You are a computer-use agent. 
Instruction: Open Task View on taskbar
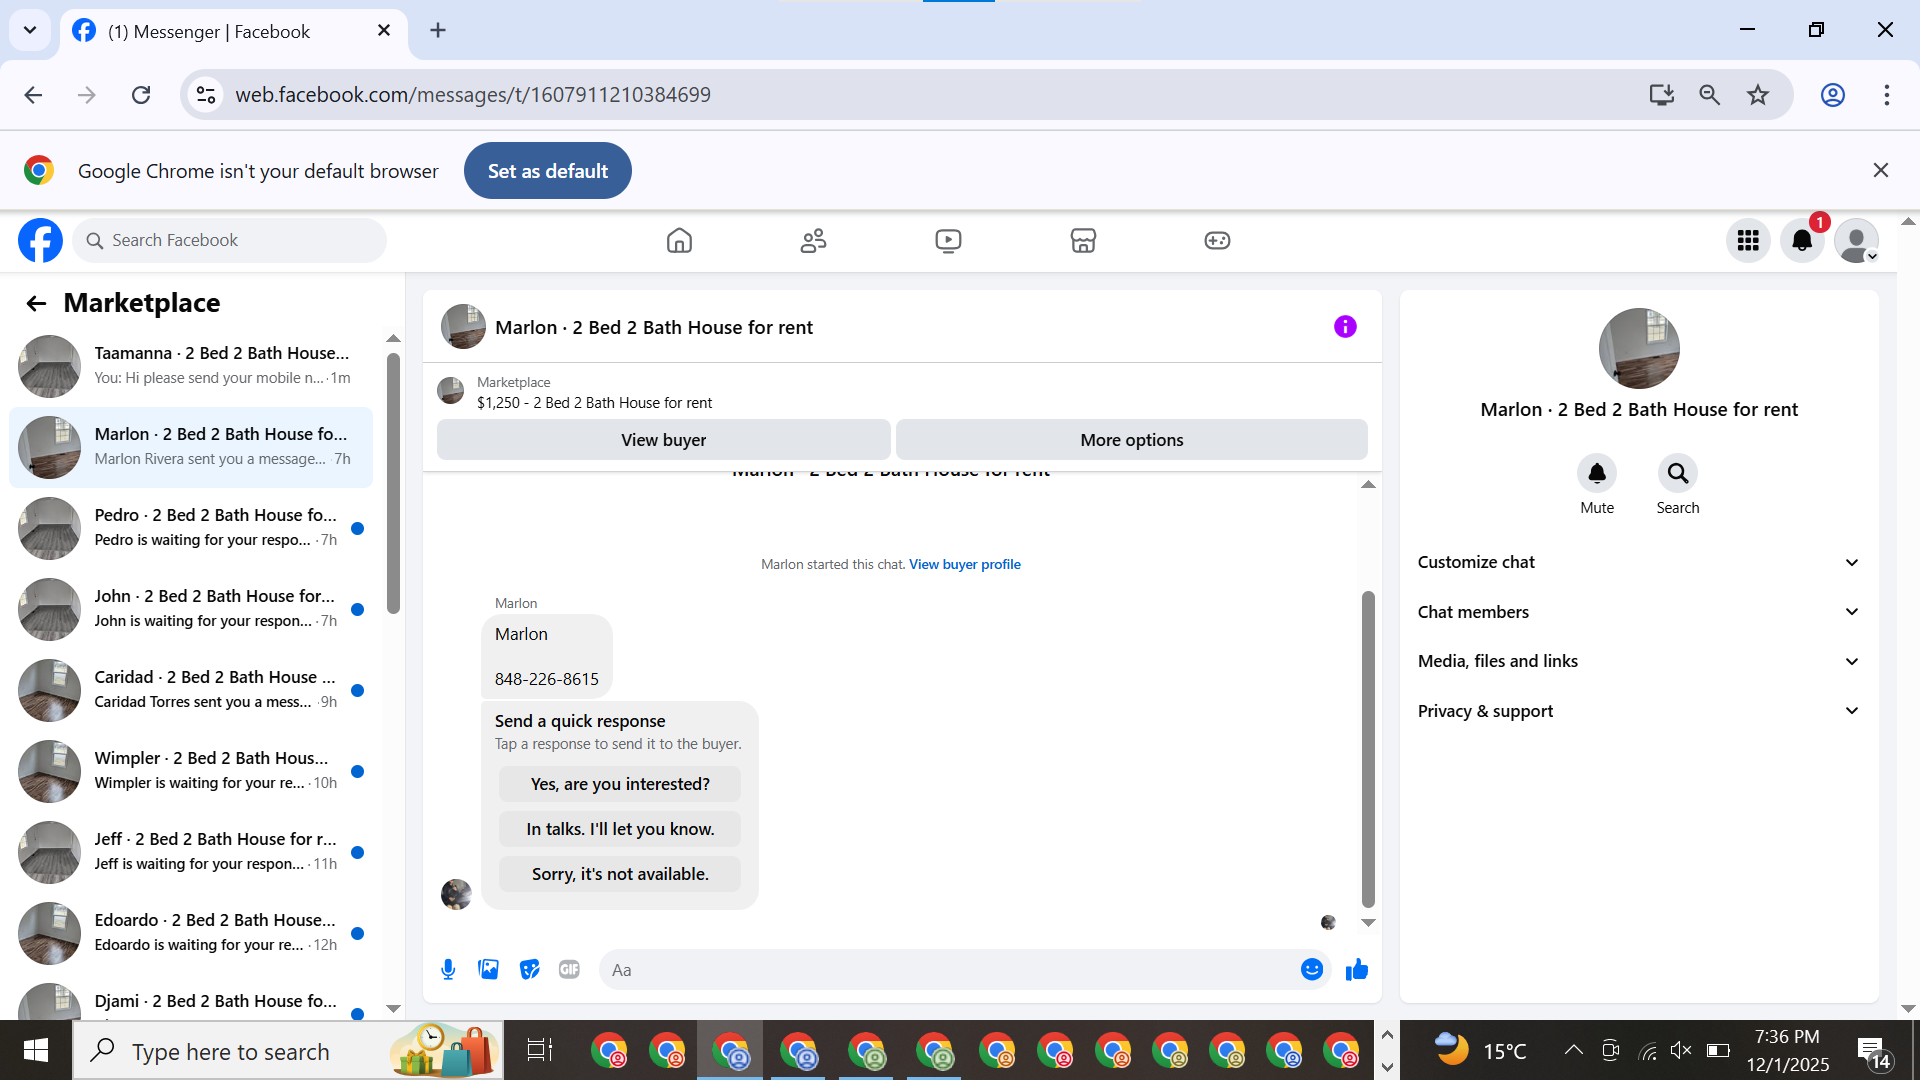(539, 1050)
